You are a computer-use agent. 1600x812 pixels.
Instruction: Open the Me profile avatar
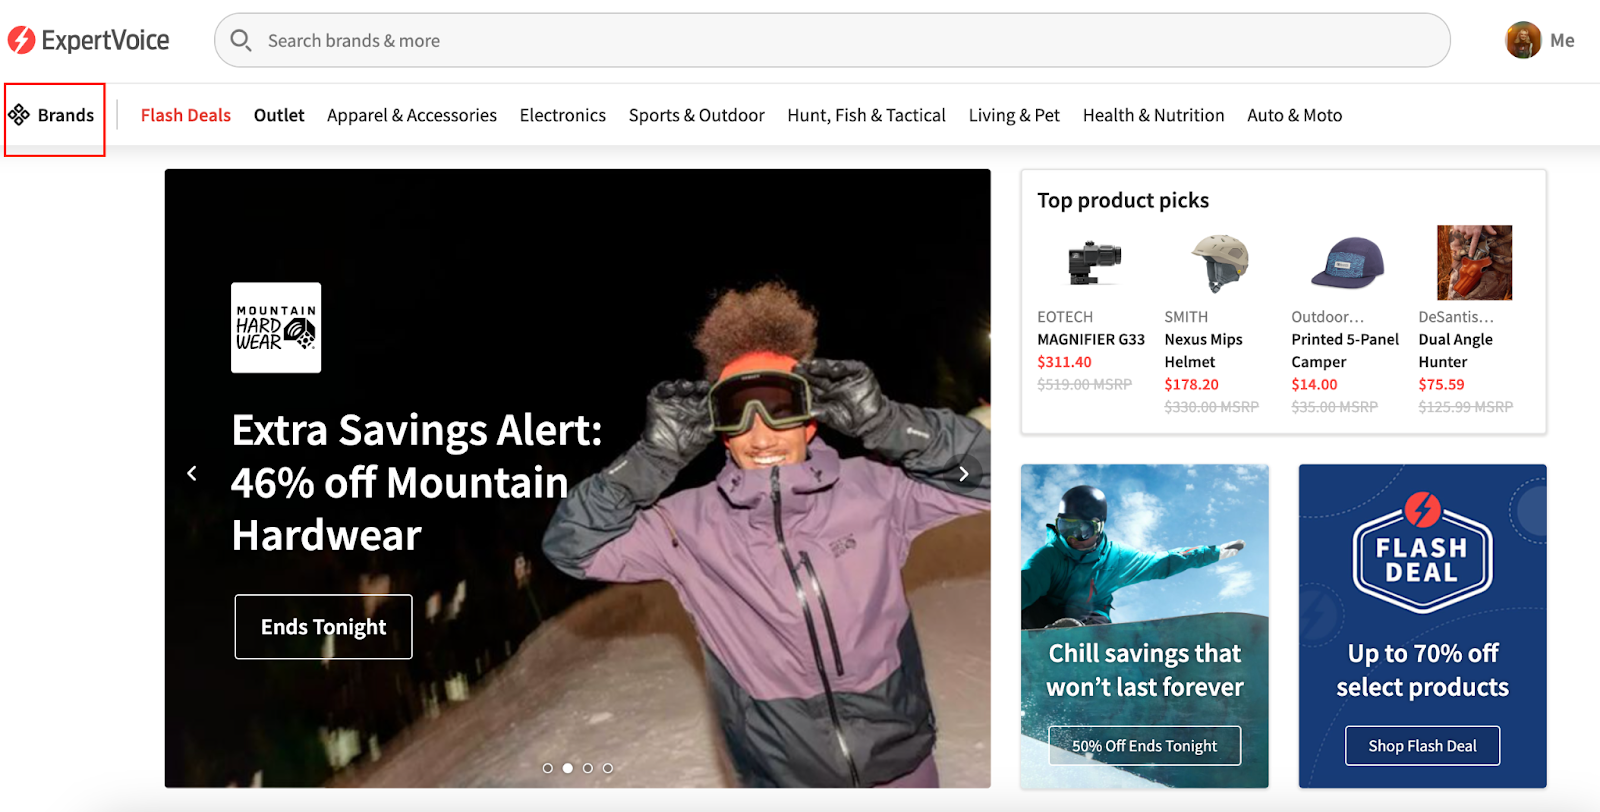pos(1523,40)
